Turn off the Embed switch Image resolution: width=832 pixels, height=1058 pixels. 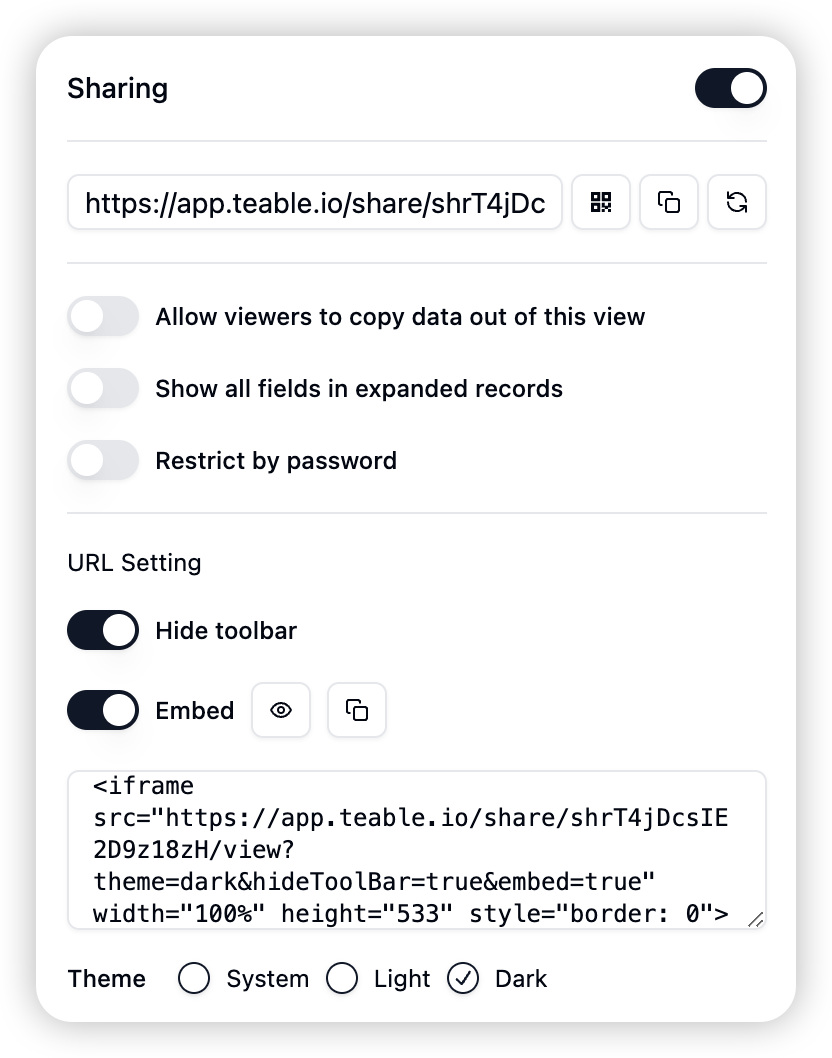coord(103,710)
